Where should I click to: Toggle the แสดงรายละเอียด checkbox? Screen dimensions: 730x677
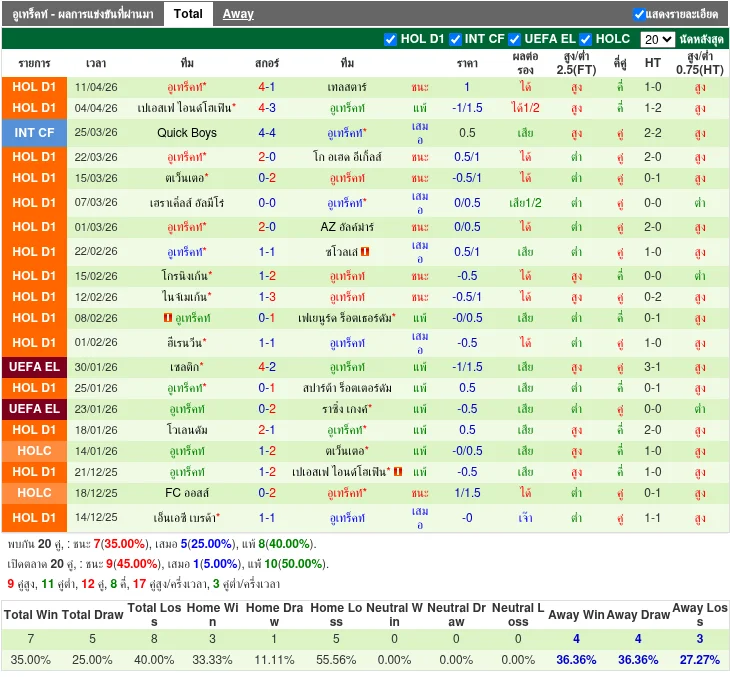click(639, 14)
